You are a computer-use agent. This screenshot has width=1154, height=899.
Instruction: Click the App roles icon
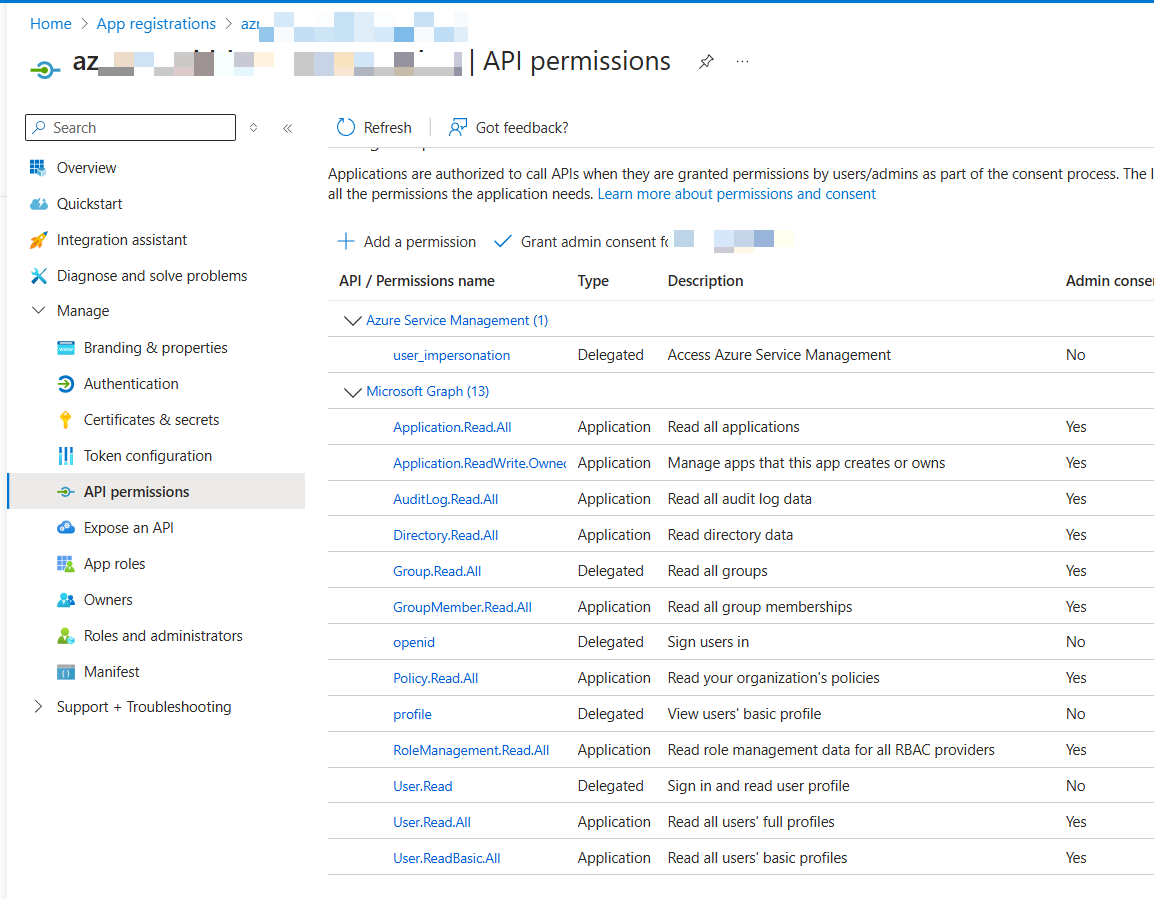click(66, 564)
